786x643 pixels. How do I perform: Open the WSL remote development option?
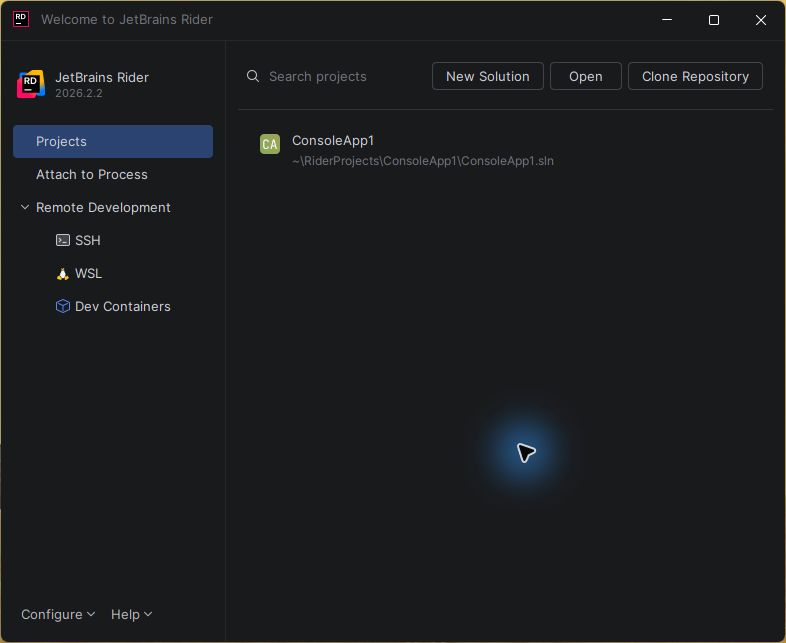tap(113, 274)
